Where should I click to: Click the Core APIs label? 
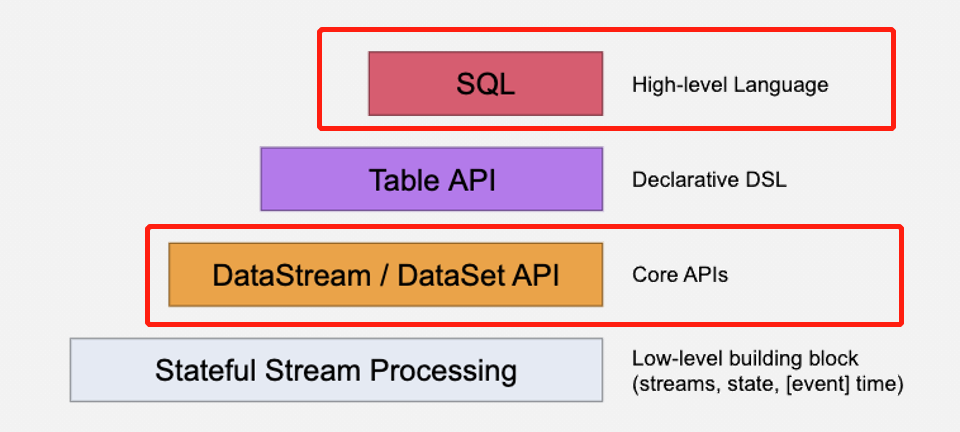(x=680, y=274)
